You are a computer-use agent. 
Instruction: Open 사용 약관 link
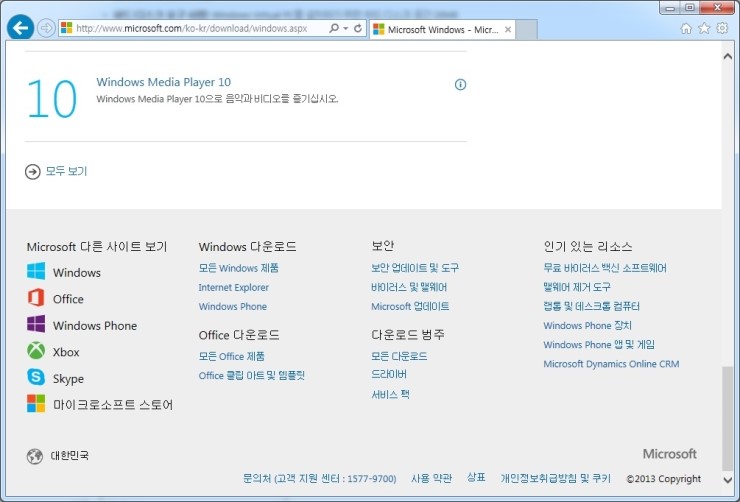tap(431, 479)
